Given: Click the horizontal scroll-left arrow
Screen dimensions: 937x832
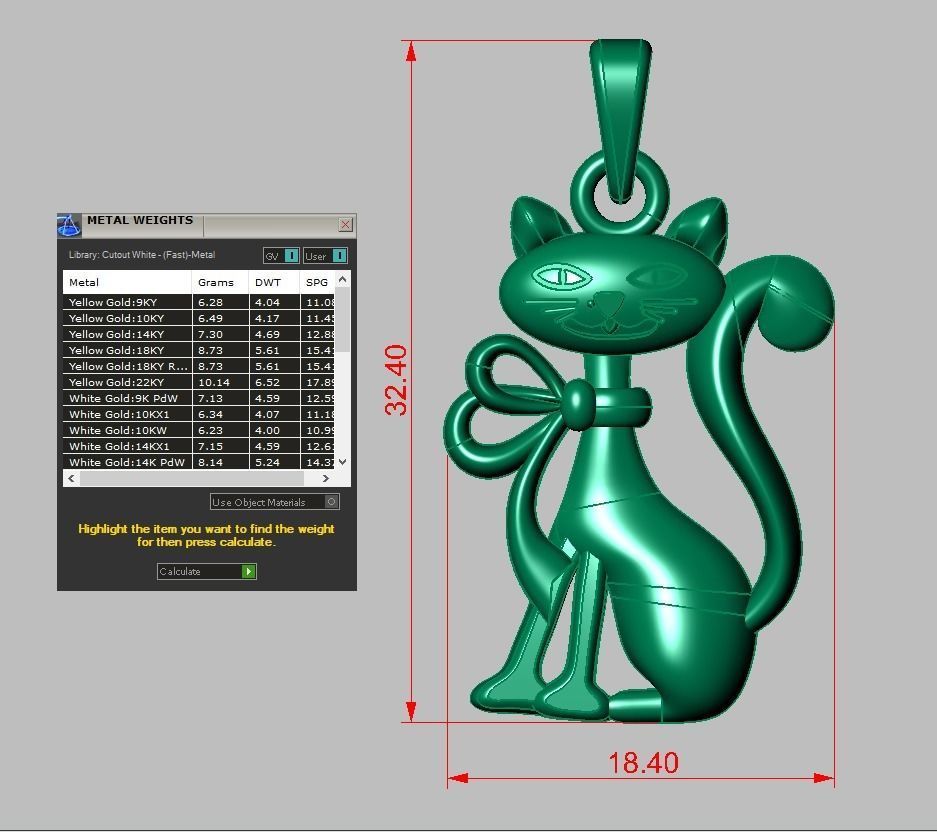Looking at the screenshot, I should coord(71,478).
